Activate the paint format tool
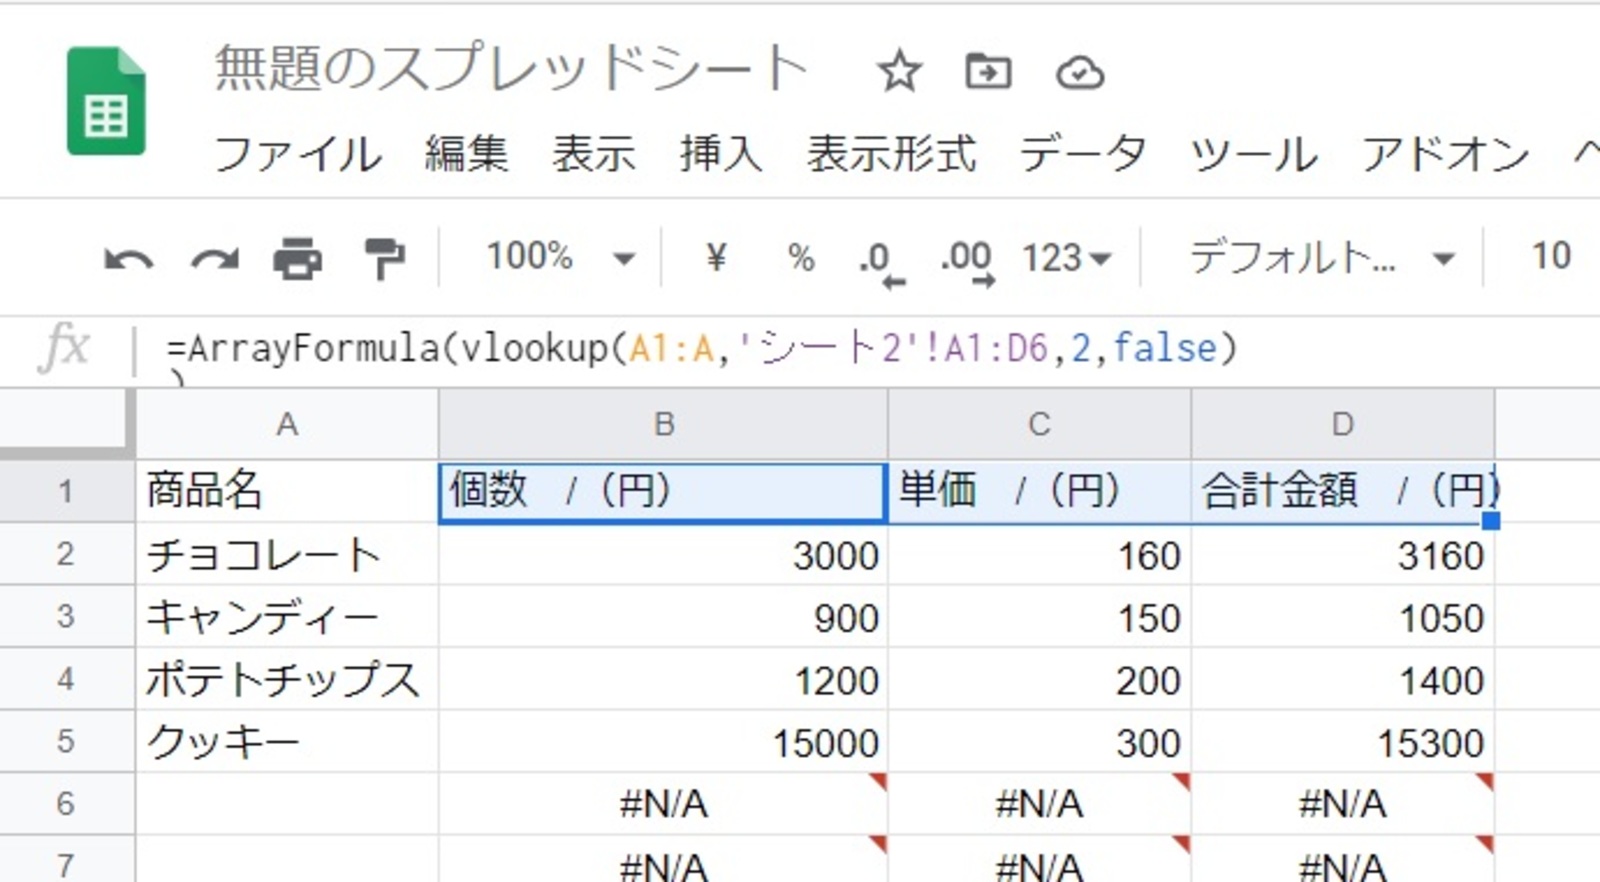This screenshot has height=882, width=1600. click(384, 258)
